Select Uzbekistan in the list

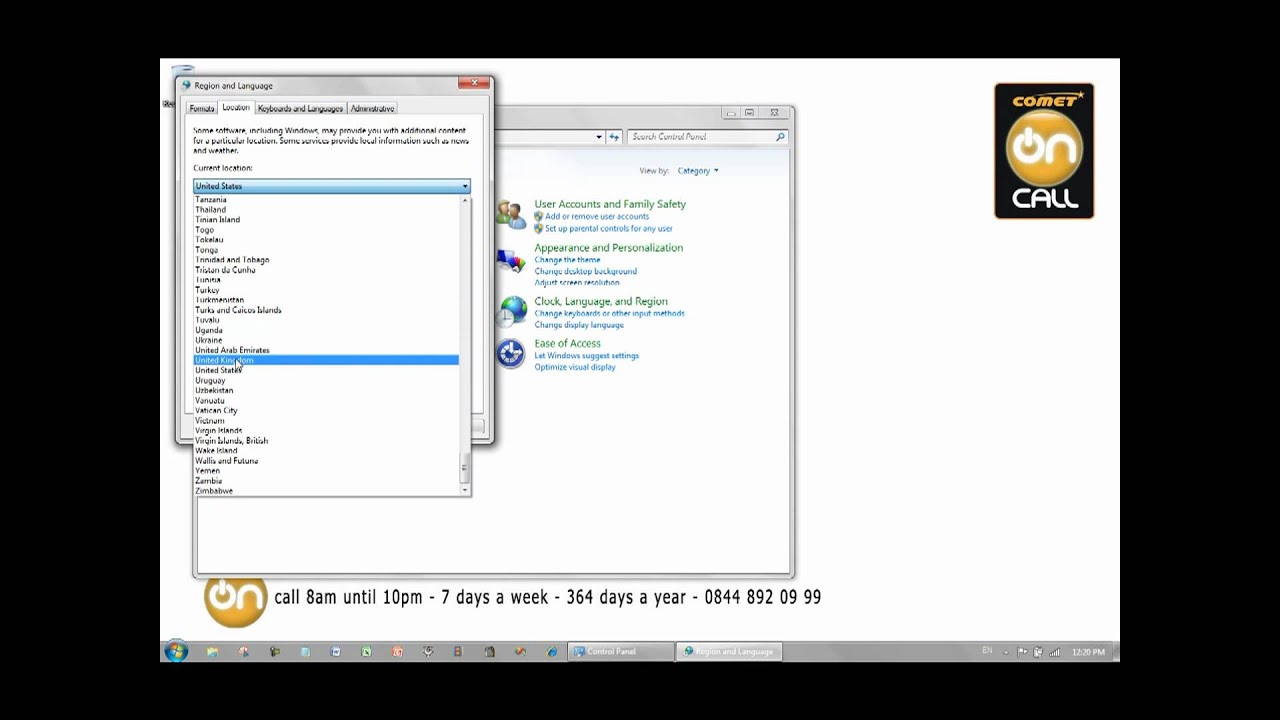[x=326, y=390]
